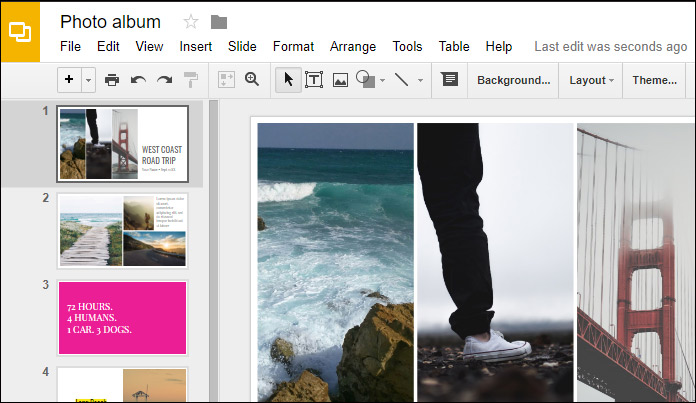This screenshot has width=696, height=403.
Task: Activate the zoom magnifier tool
Action: pyautogui.click(x=252, y=79)
